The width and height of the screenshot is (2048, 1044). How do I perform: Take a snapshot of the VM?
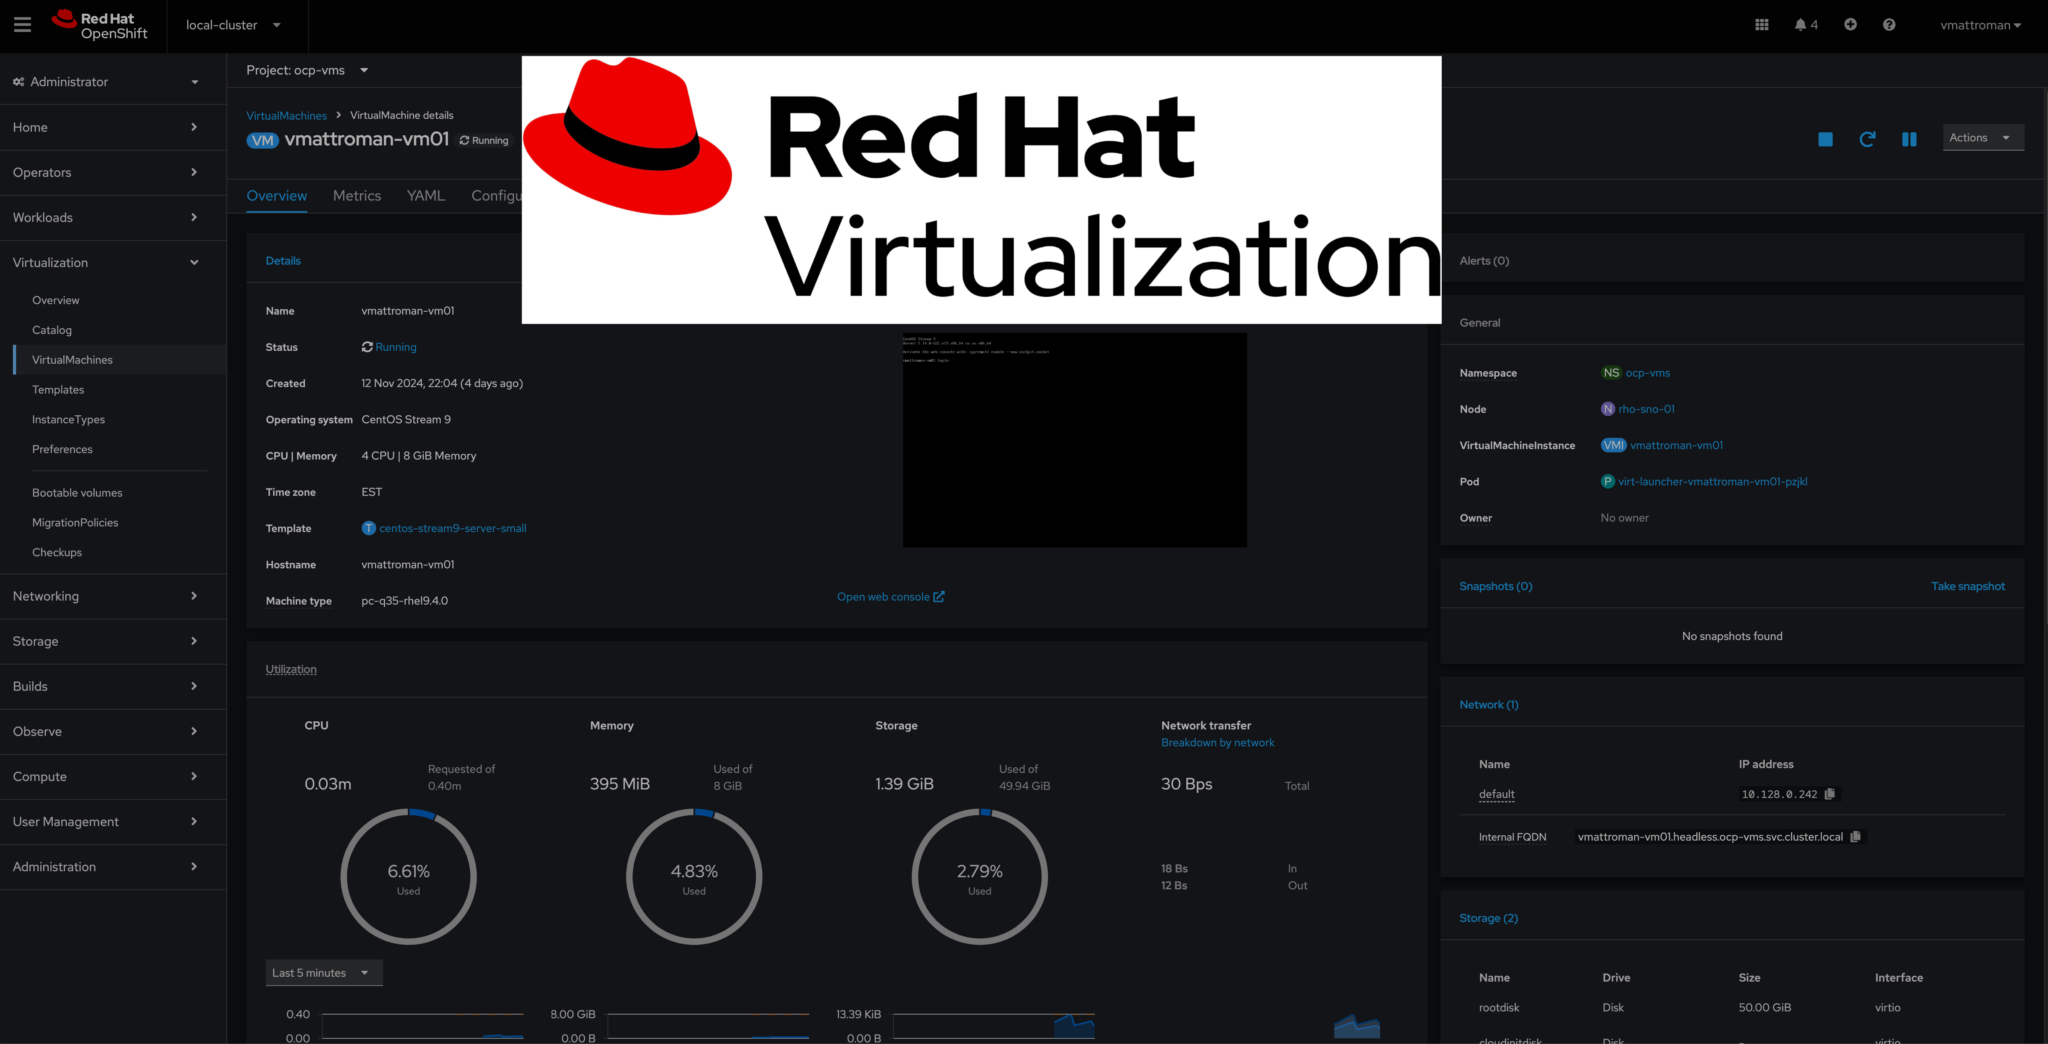click(1968, 586)
